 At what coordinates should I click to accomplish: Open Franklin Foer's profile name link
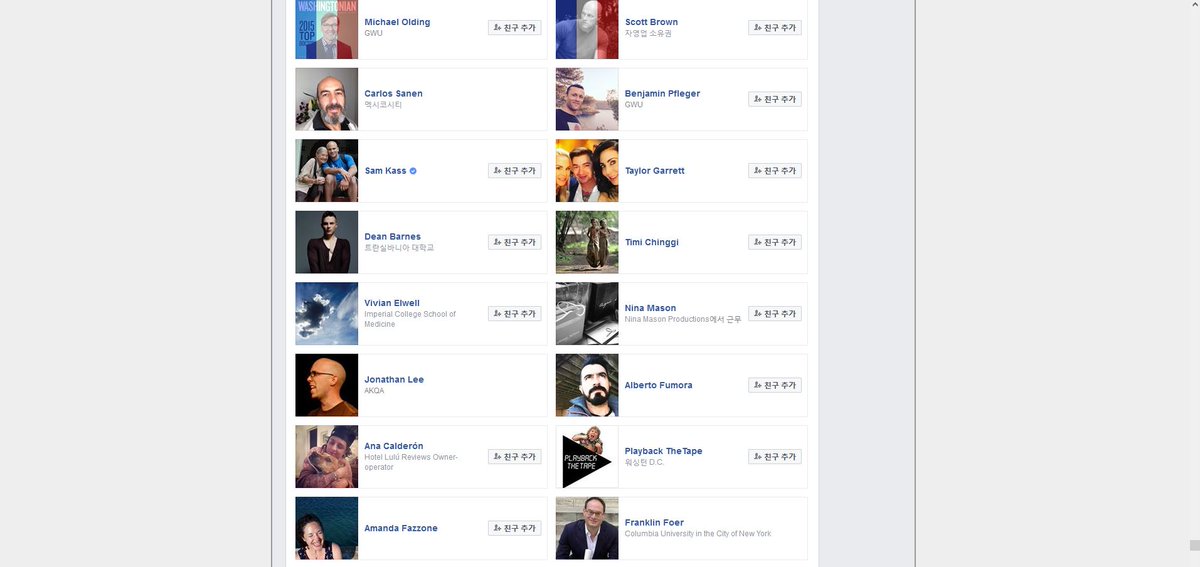[x=654, y=522]
